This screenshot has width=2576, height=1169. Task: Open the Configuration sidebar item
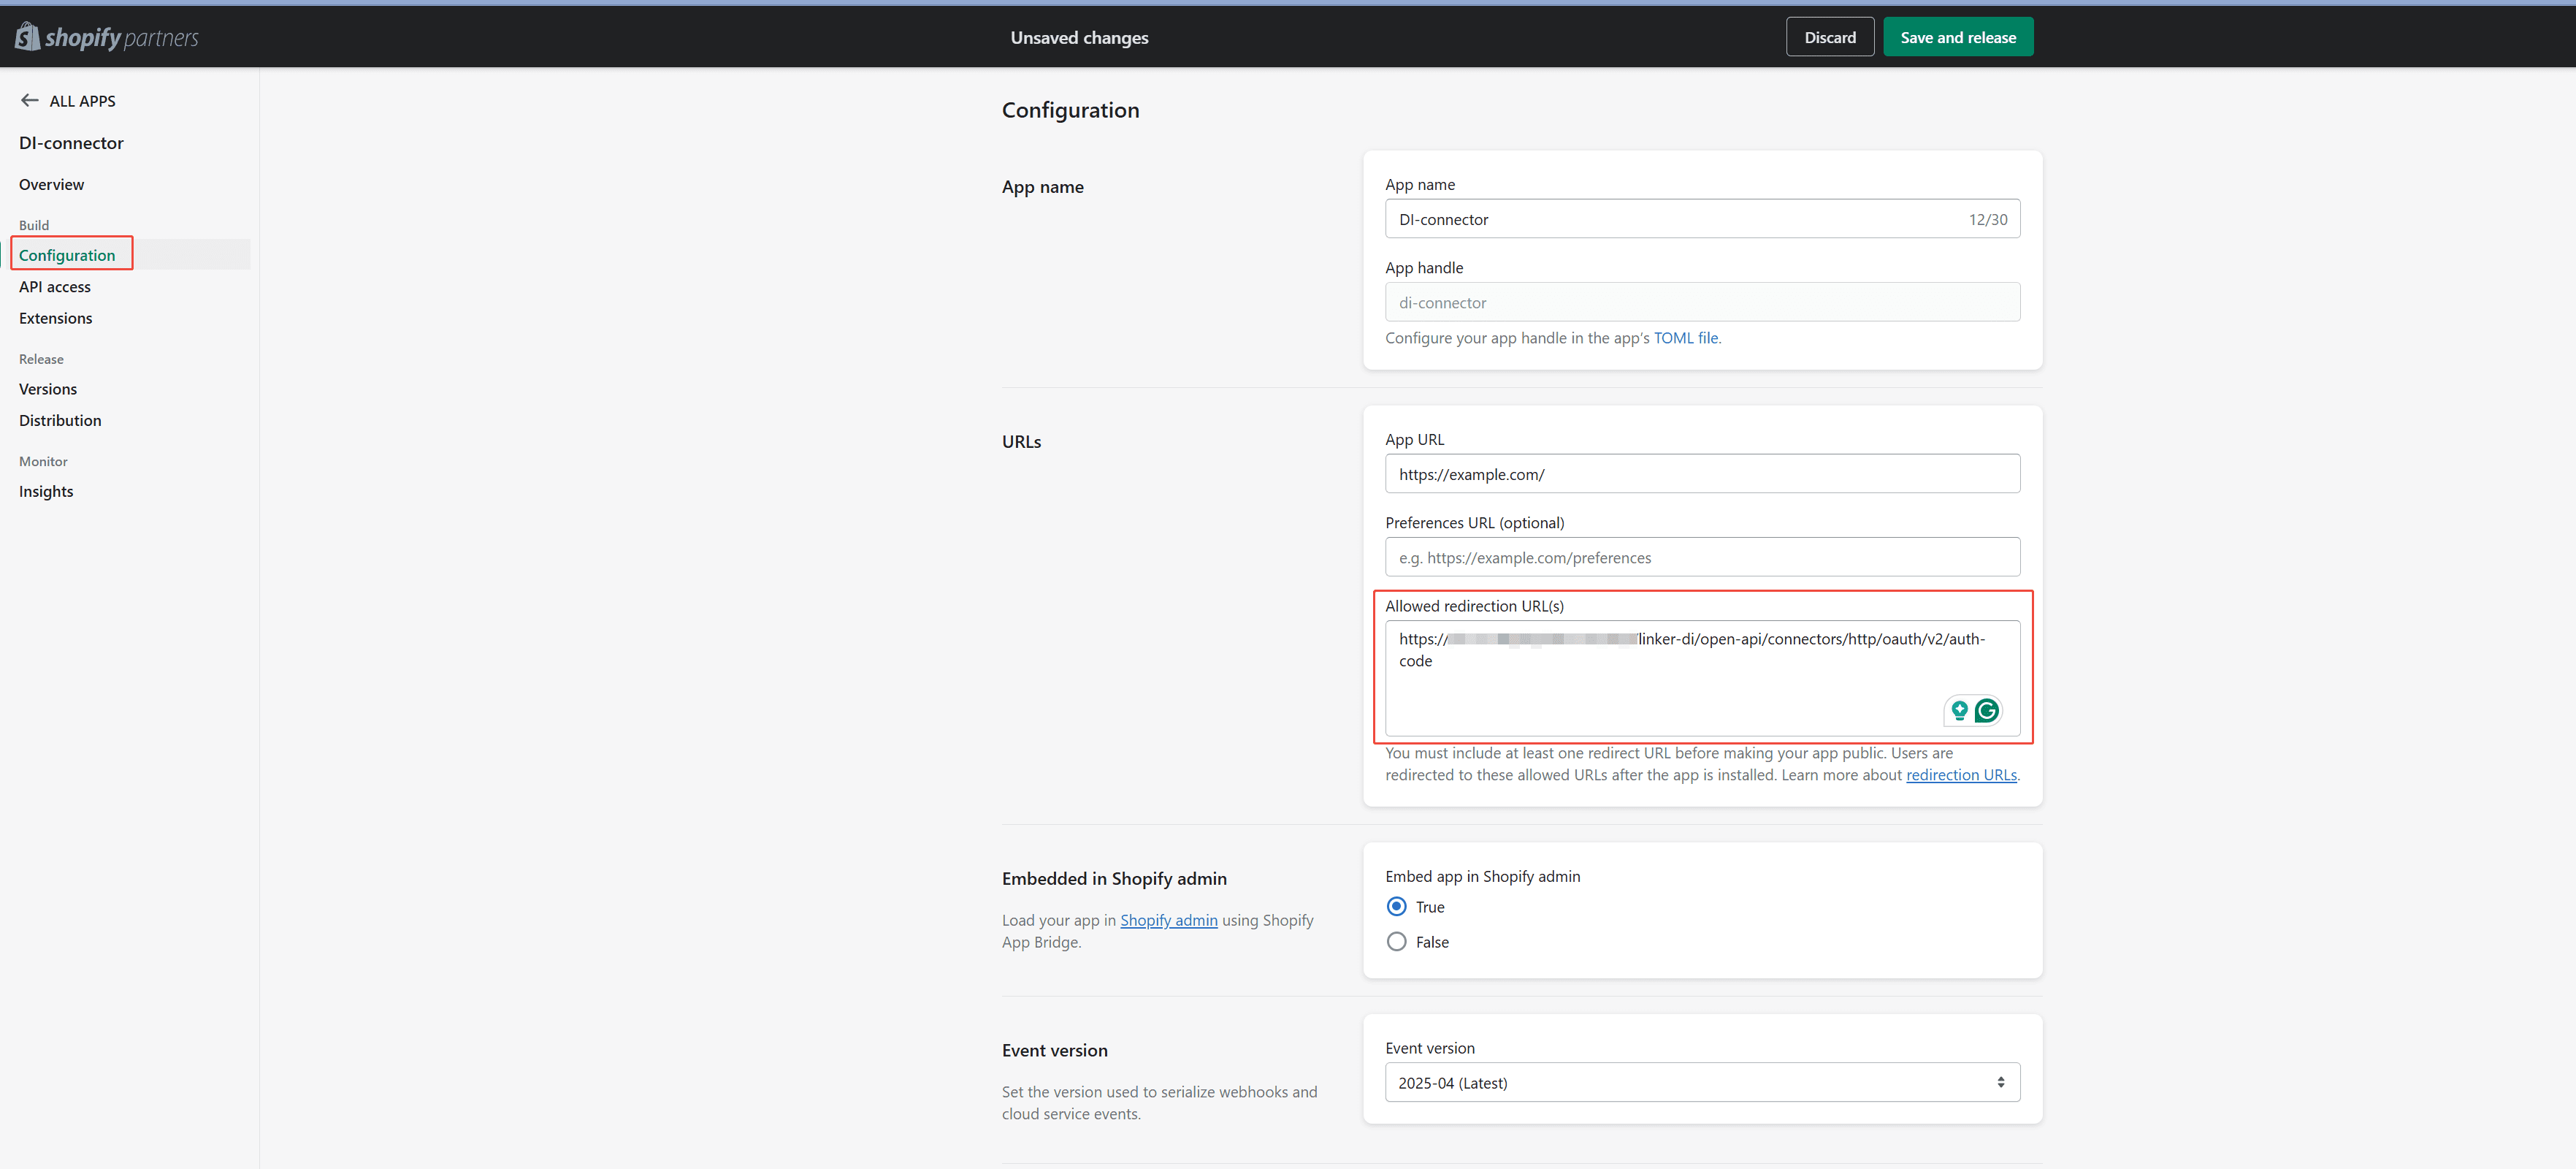(67, 255)
